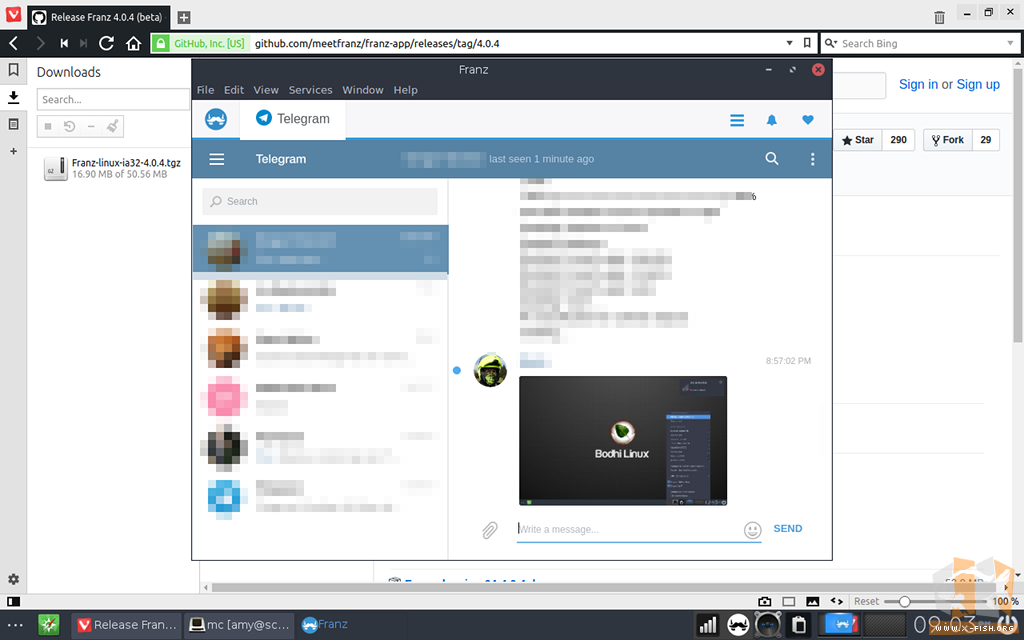Open Franz File menu

205,90
